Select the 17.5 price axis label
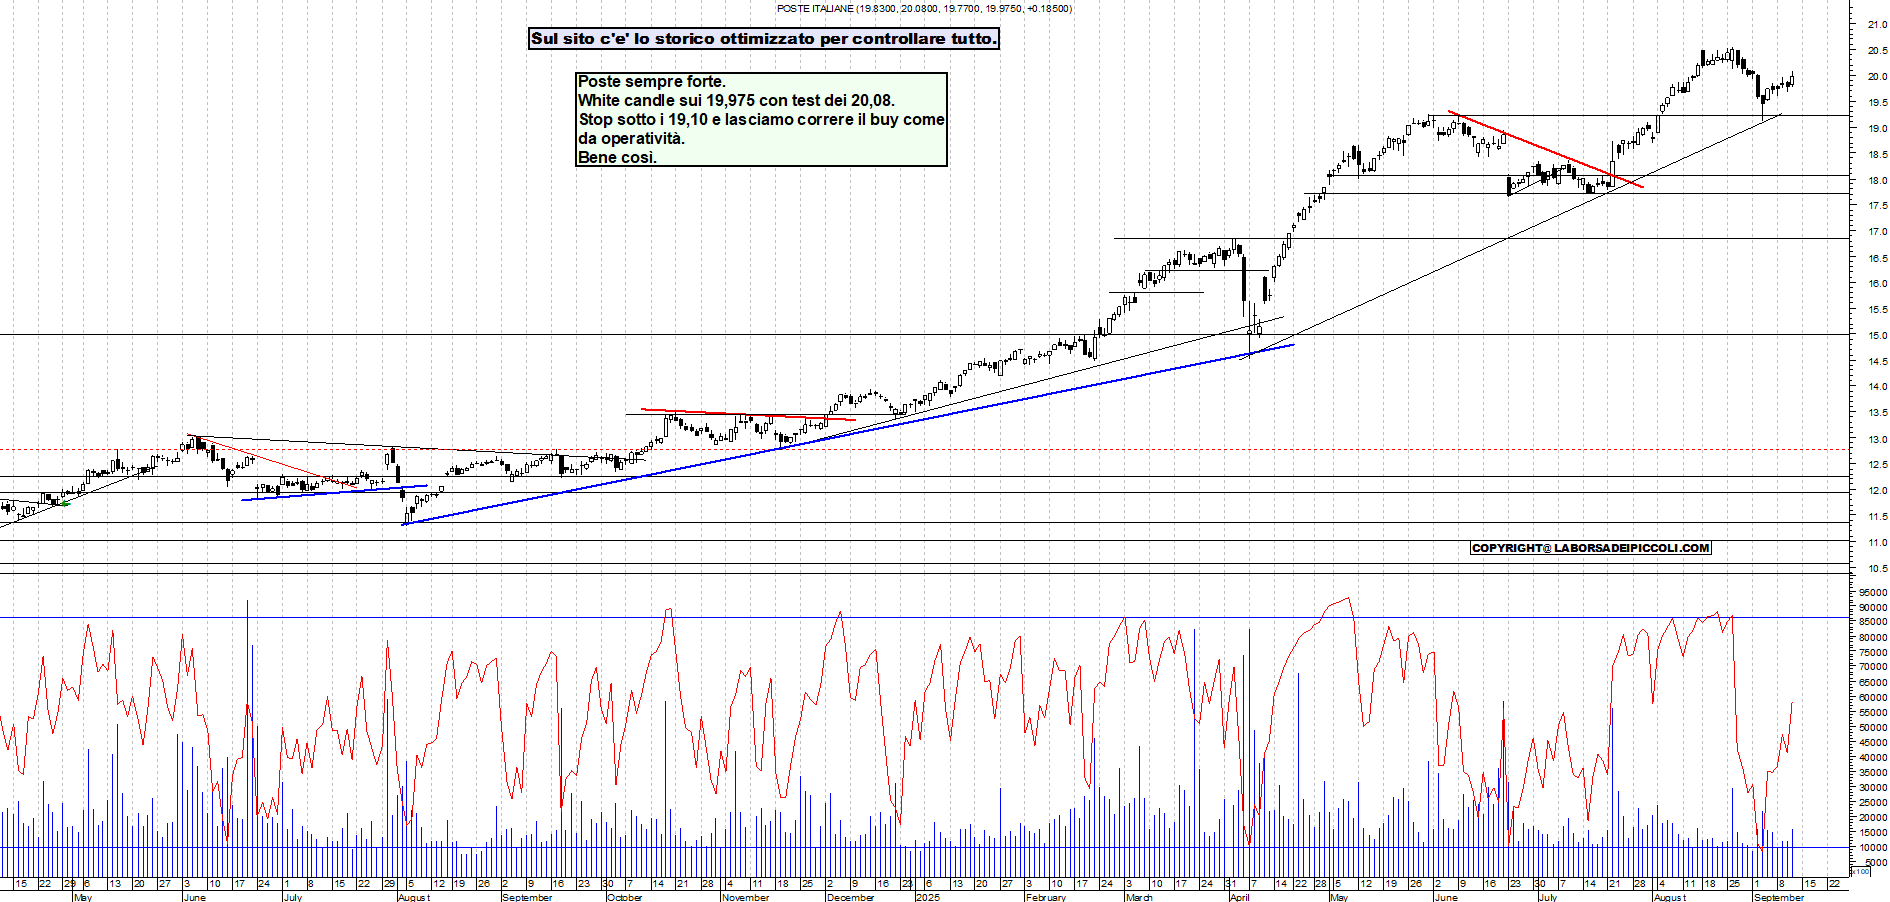 click(x=1877, y=206)
